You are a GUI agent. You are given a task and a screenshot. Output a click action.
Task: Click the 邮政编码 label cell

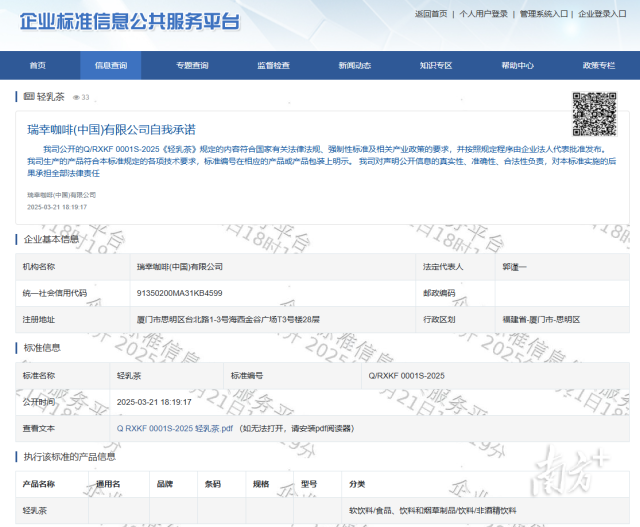[455, 293]
